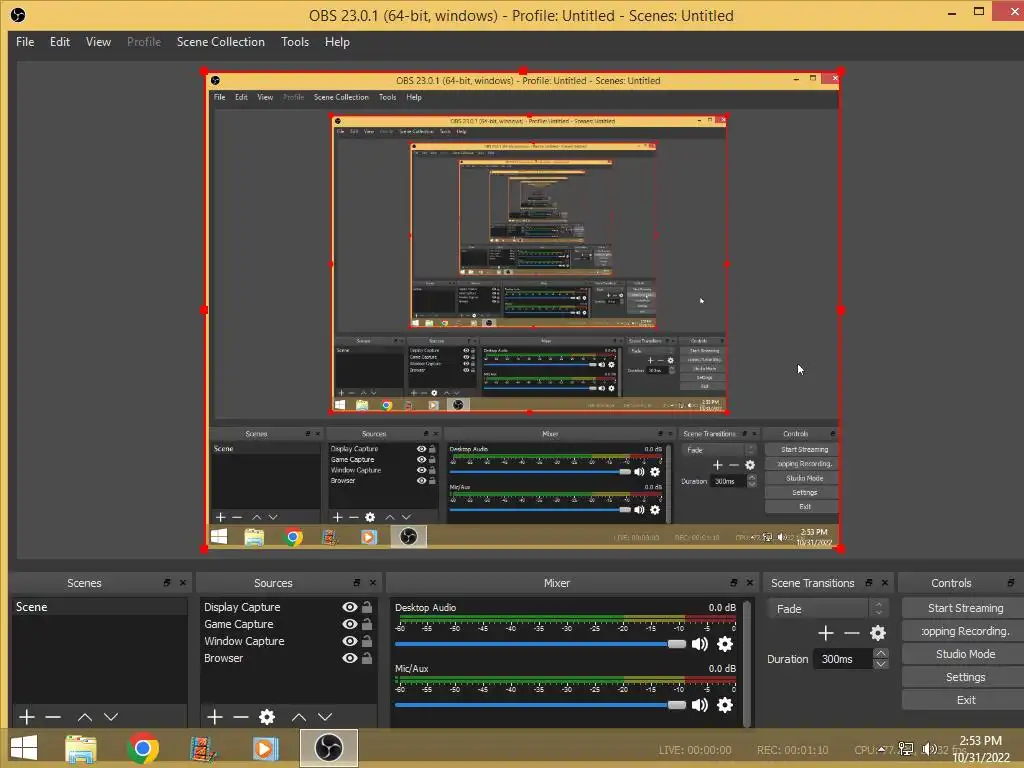Image resolution: width=1024 pixels, height=768 pixels.
Task: Open transition properties gear
Action: click(878, 633)
